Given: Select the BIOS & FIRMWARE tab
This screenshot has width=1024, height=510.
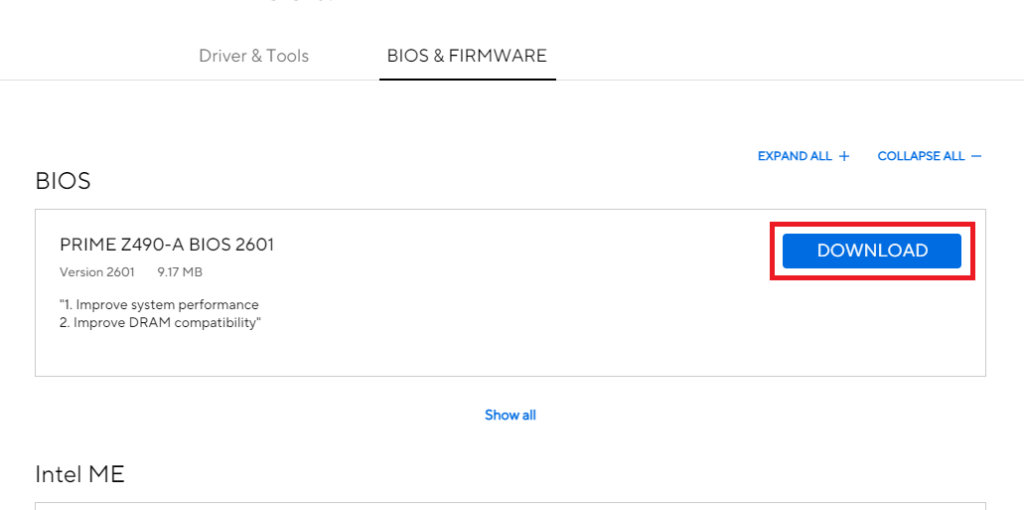Looking at the screenshot, I should coord(467,56).
